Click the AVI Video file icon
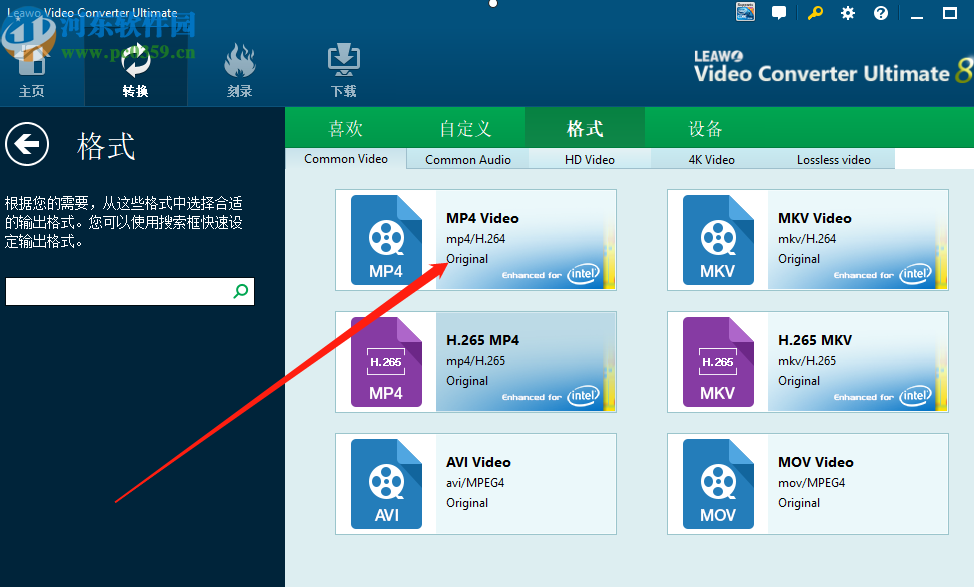This screenshot has height=587, width=974. [386, 484]
